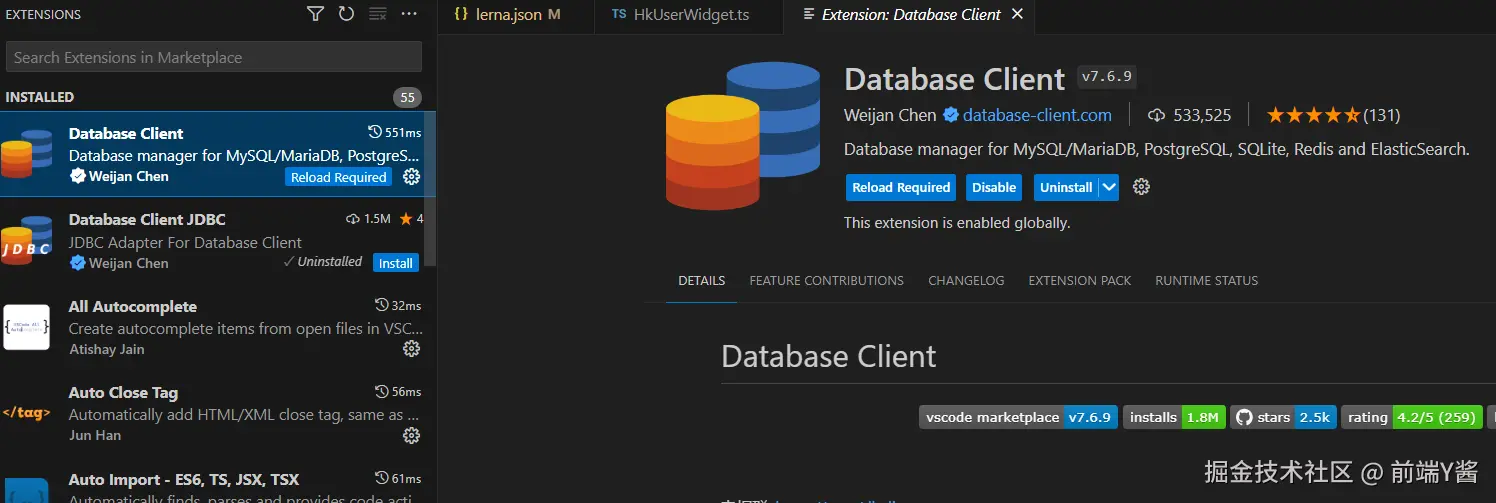
Task: Open manage gear for All Autocomplete
Action: 411,349
